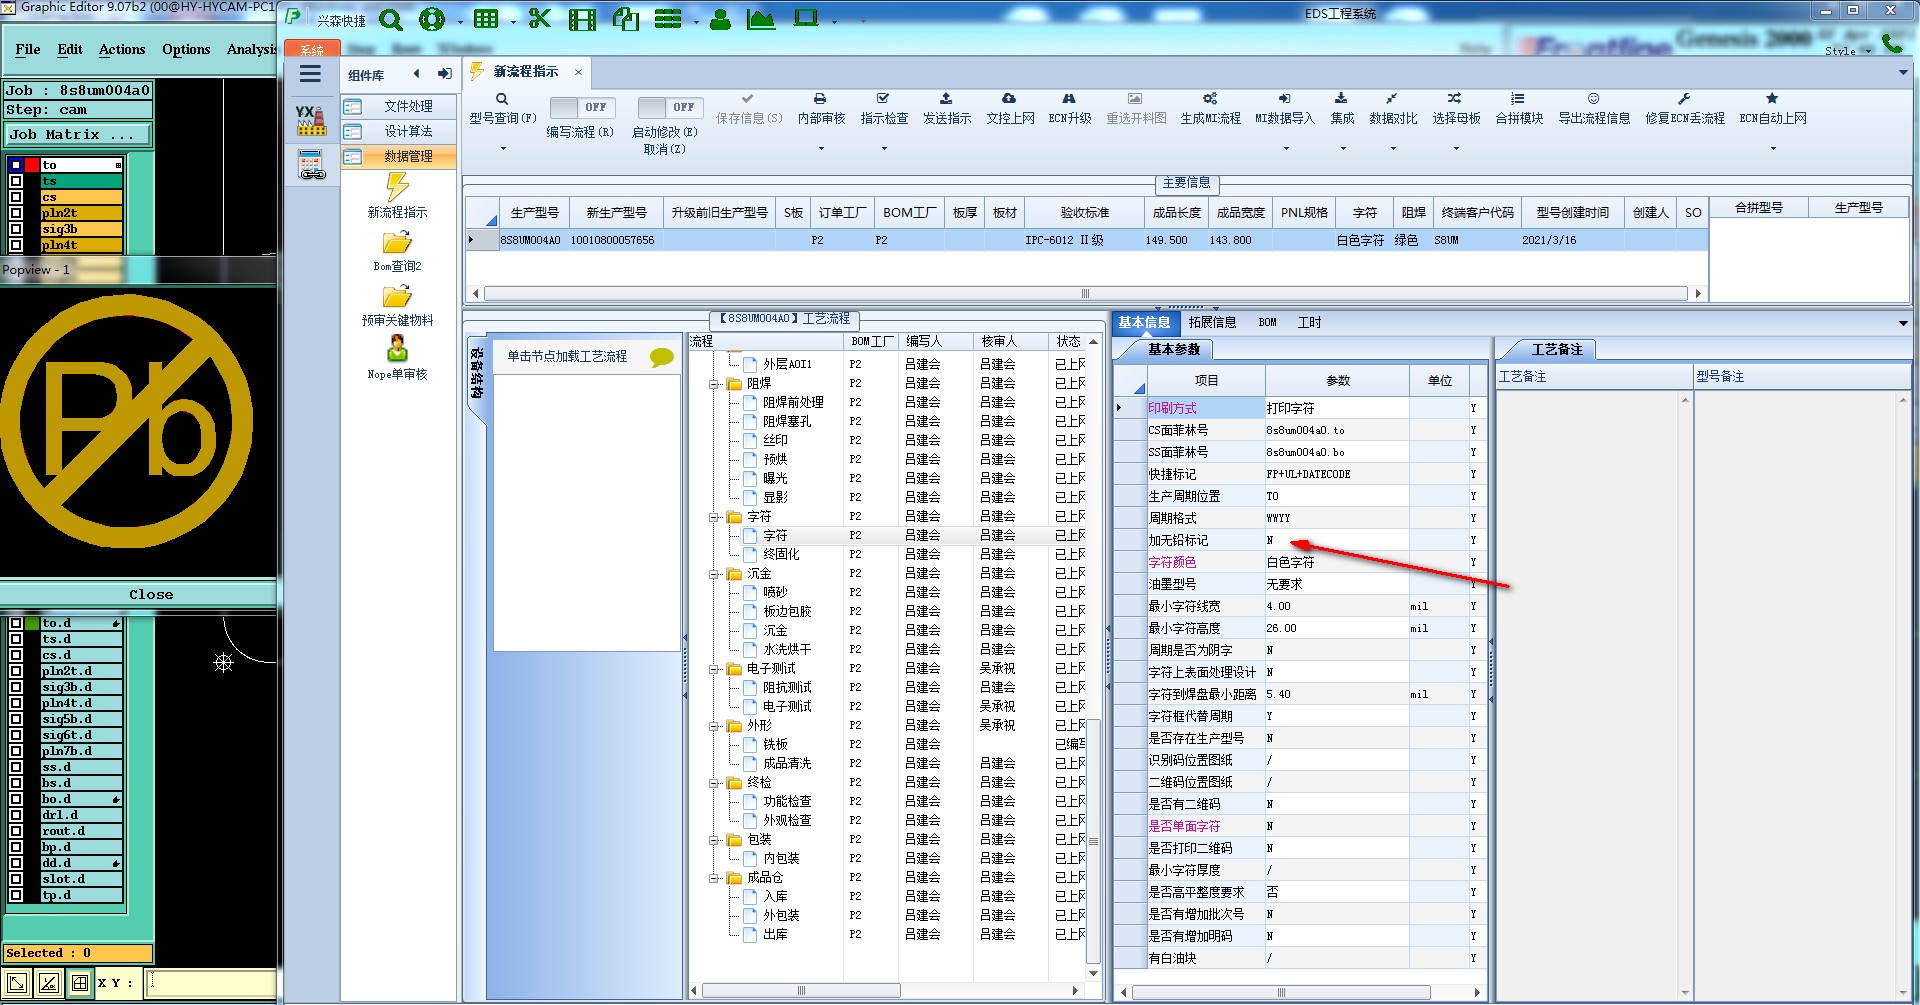Image resolution: width=1920 pixels, height=1005 pixels.
Task: Click the green area chart icon
Action: tap(761, 19)
